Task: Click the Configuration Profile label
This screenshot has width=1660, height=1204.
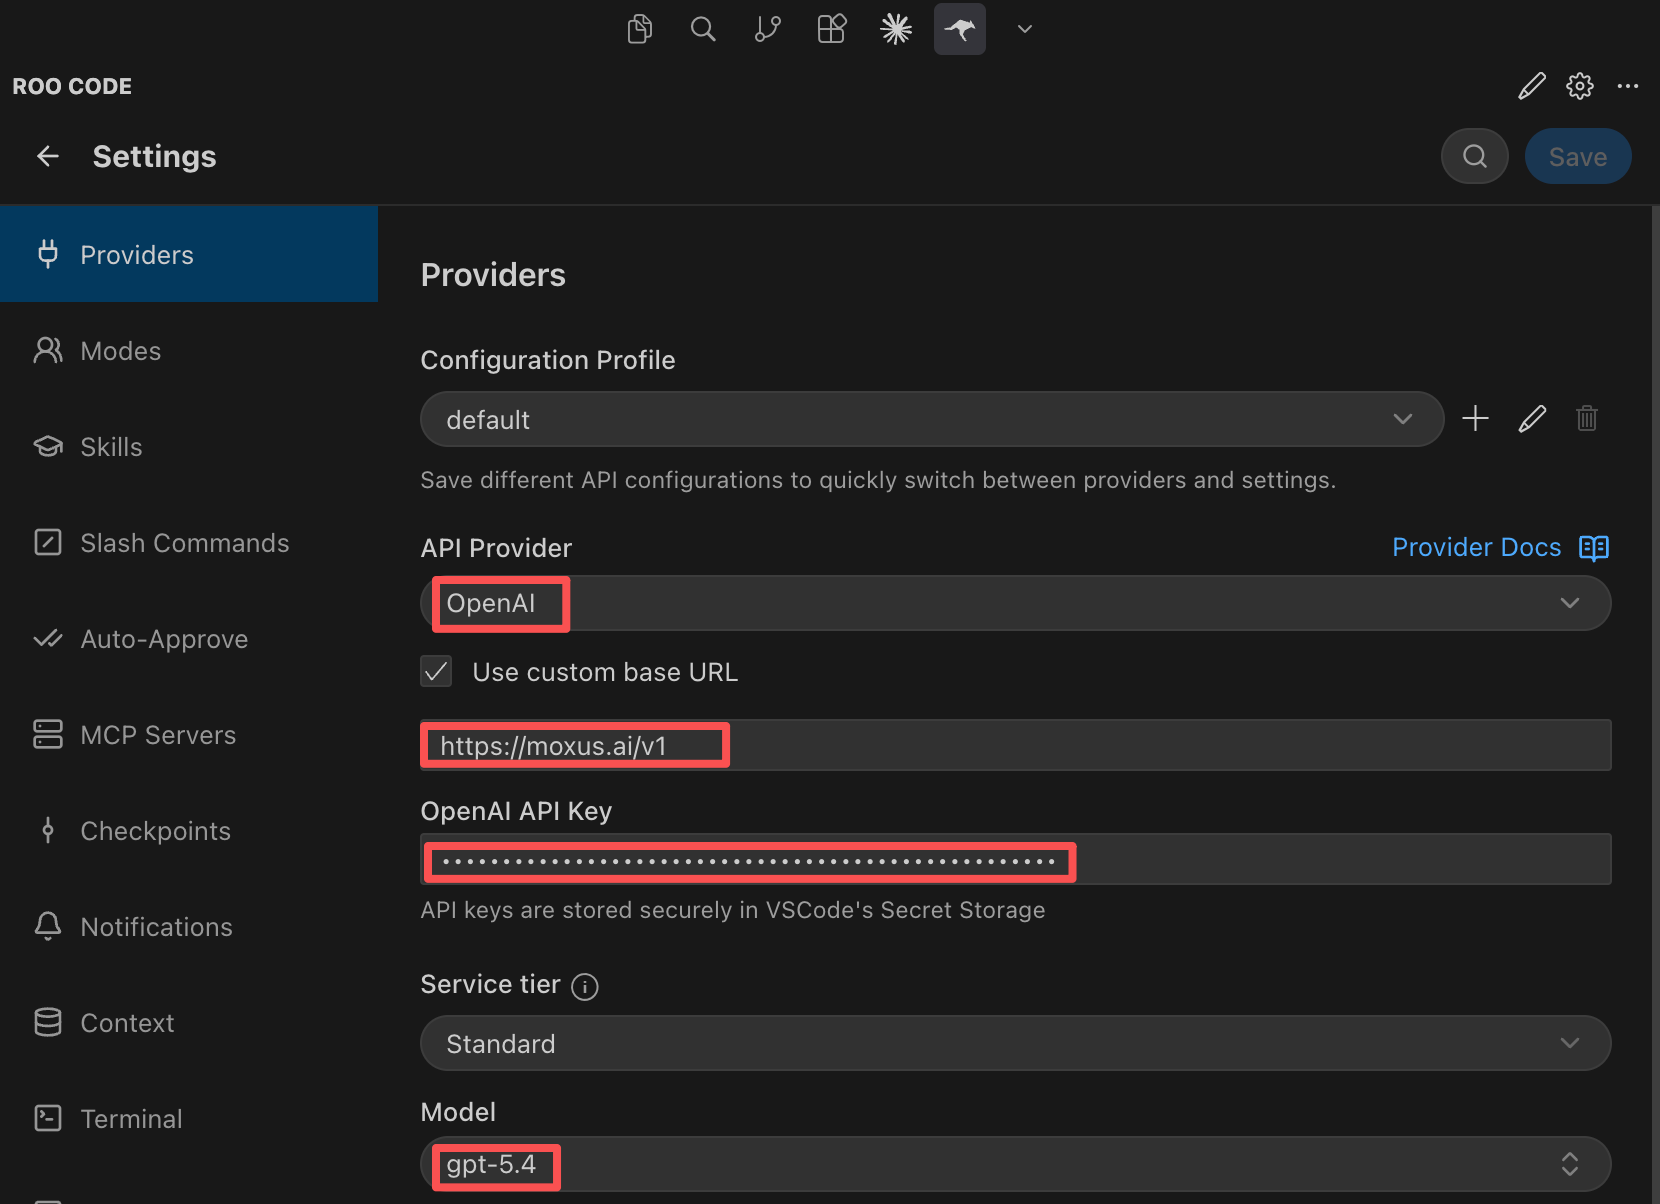Action: [x=548, y=360]
